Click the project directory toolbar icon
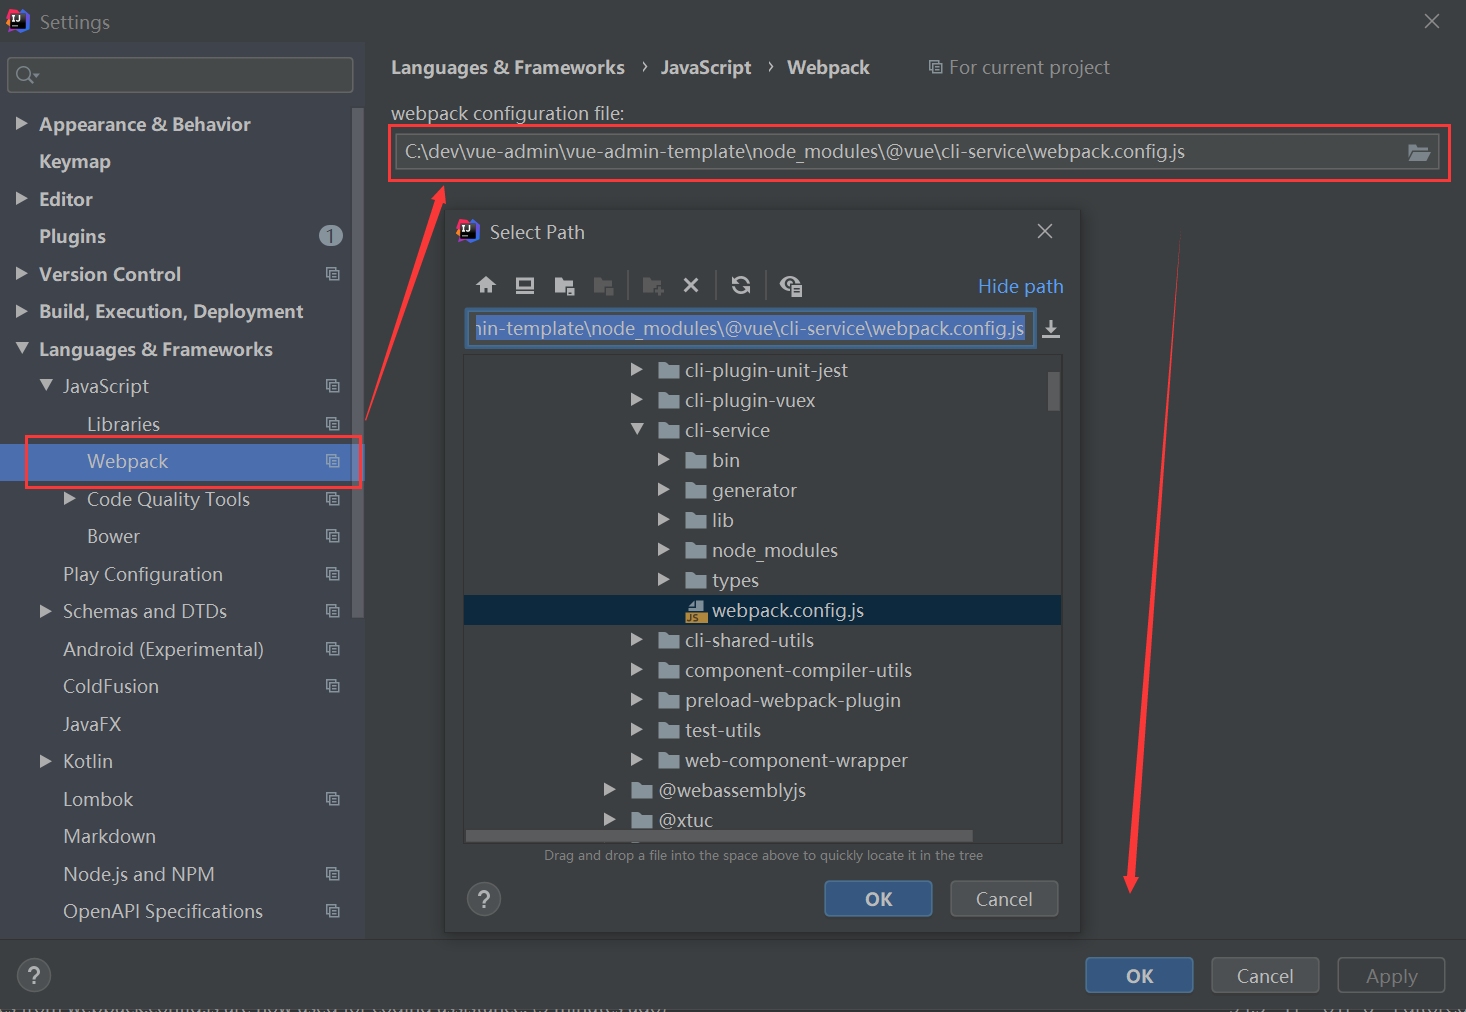This screenshot has height=1012, width=1466. pos(564,285)
